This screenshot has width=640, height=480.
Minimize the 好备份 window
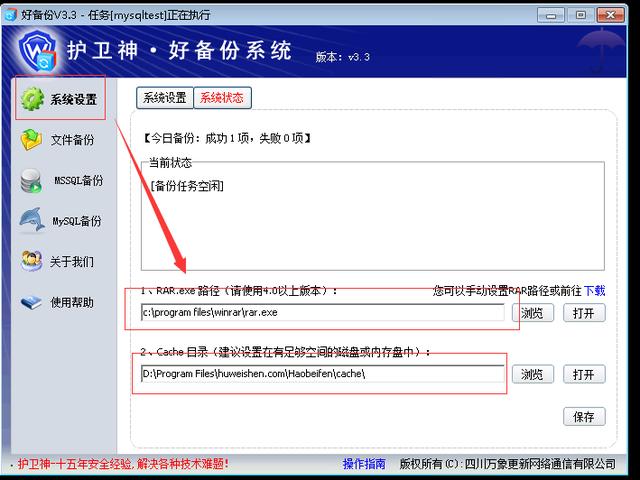tap(551, 16)
